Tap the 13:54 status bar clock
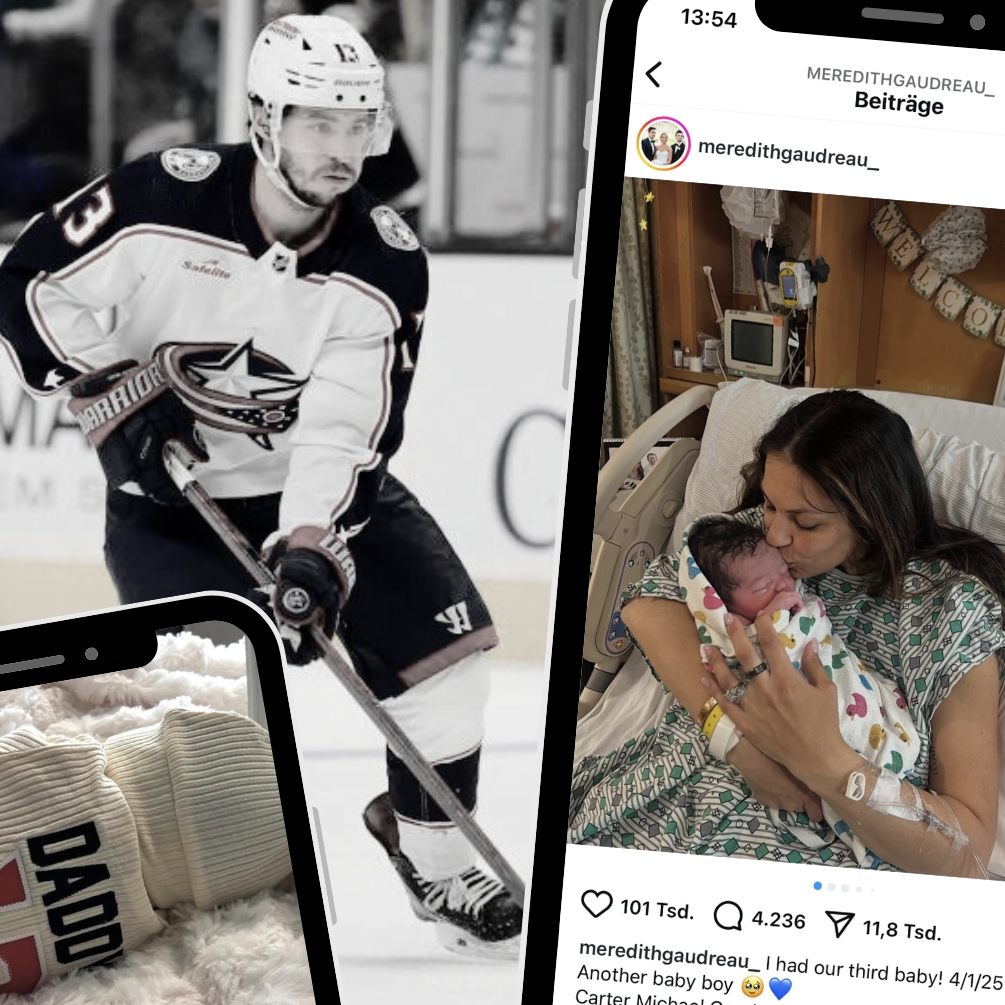The image size is (1005, 1005). (x=709, y=17)
